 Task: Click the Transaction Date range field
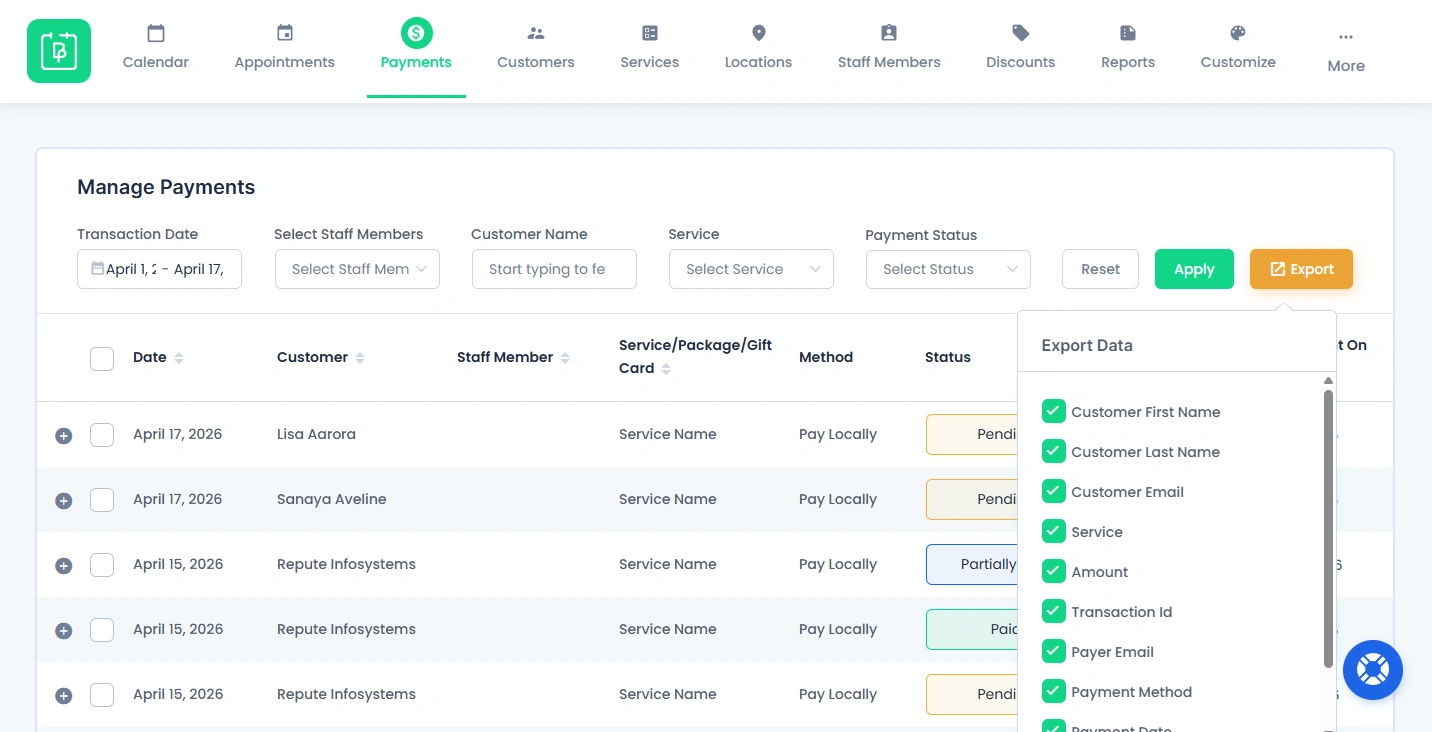[159, 269]
